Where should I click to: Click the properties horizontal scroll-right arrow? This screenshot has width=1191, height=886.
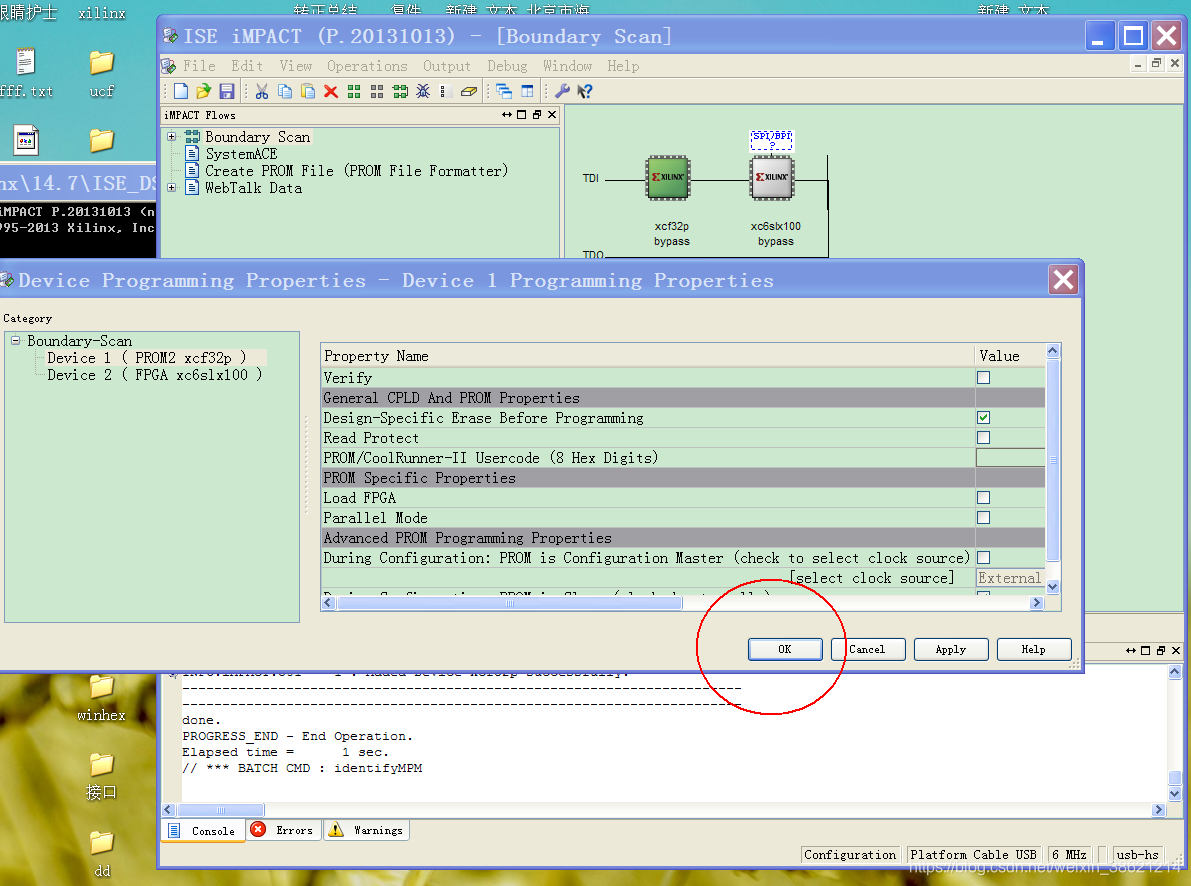1037,603
